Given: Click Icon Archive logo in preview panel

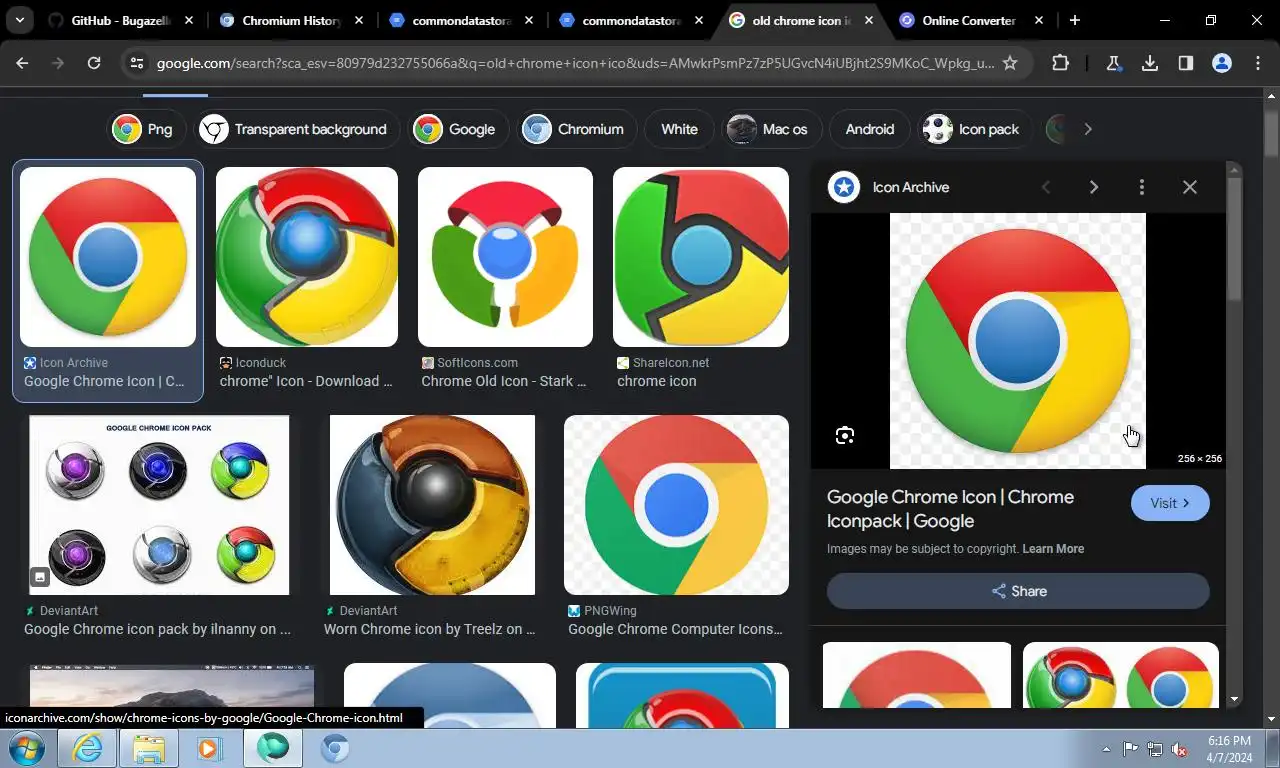Looking at the screenshot, I should [844, 187].
